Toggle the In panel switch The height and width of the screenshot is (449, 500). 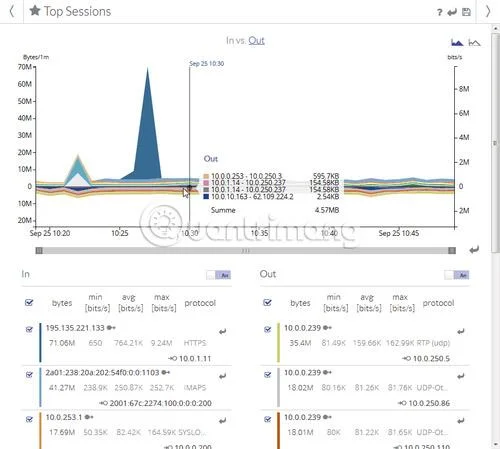tap(219, 275)
